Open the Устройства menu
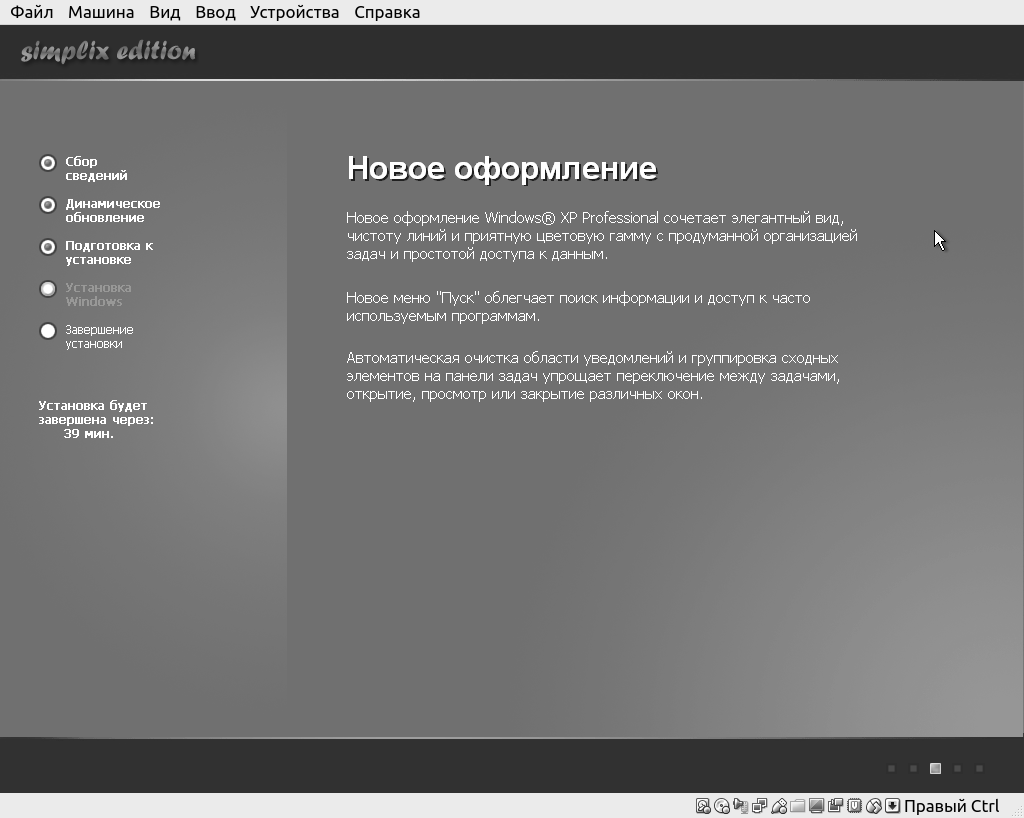Screen dimensions: 1024x818 [x=294, y=12]
